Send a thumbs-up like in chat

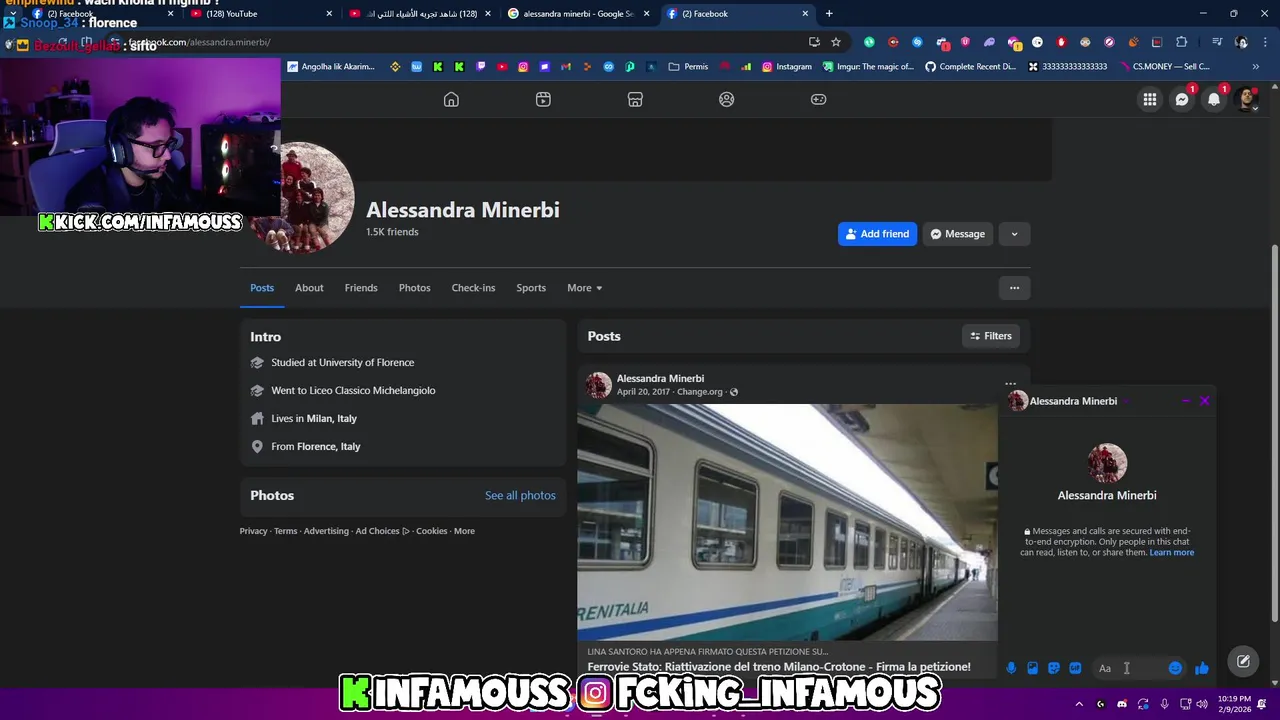click(1202, 668)
